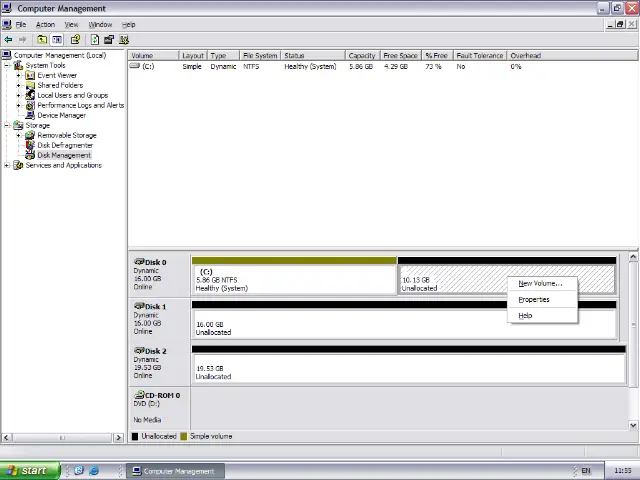The image size is (640, 480).
Task: Select Disk Defragmenter in the Storage tree
Action: click(65, 145)
